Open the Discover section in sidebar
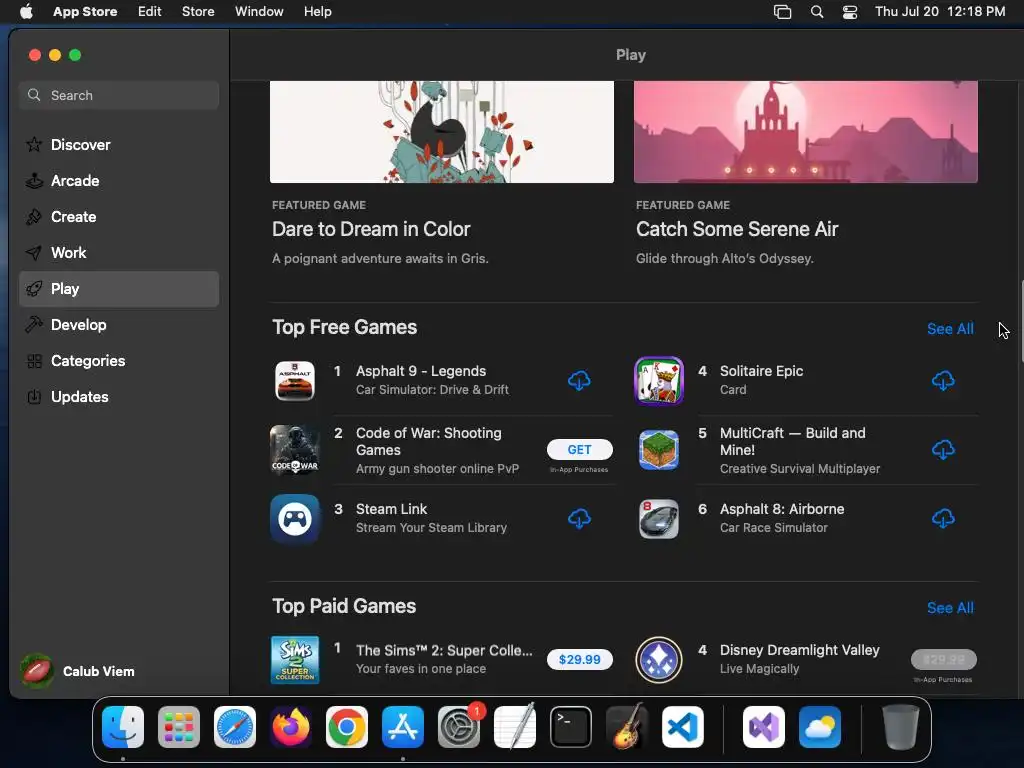Image resolution: width=1024 pixels, height=768 pixels. click(119, 144)
